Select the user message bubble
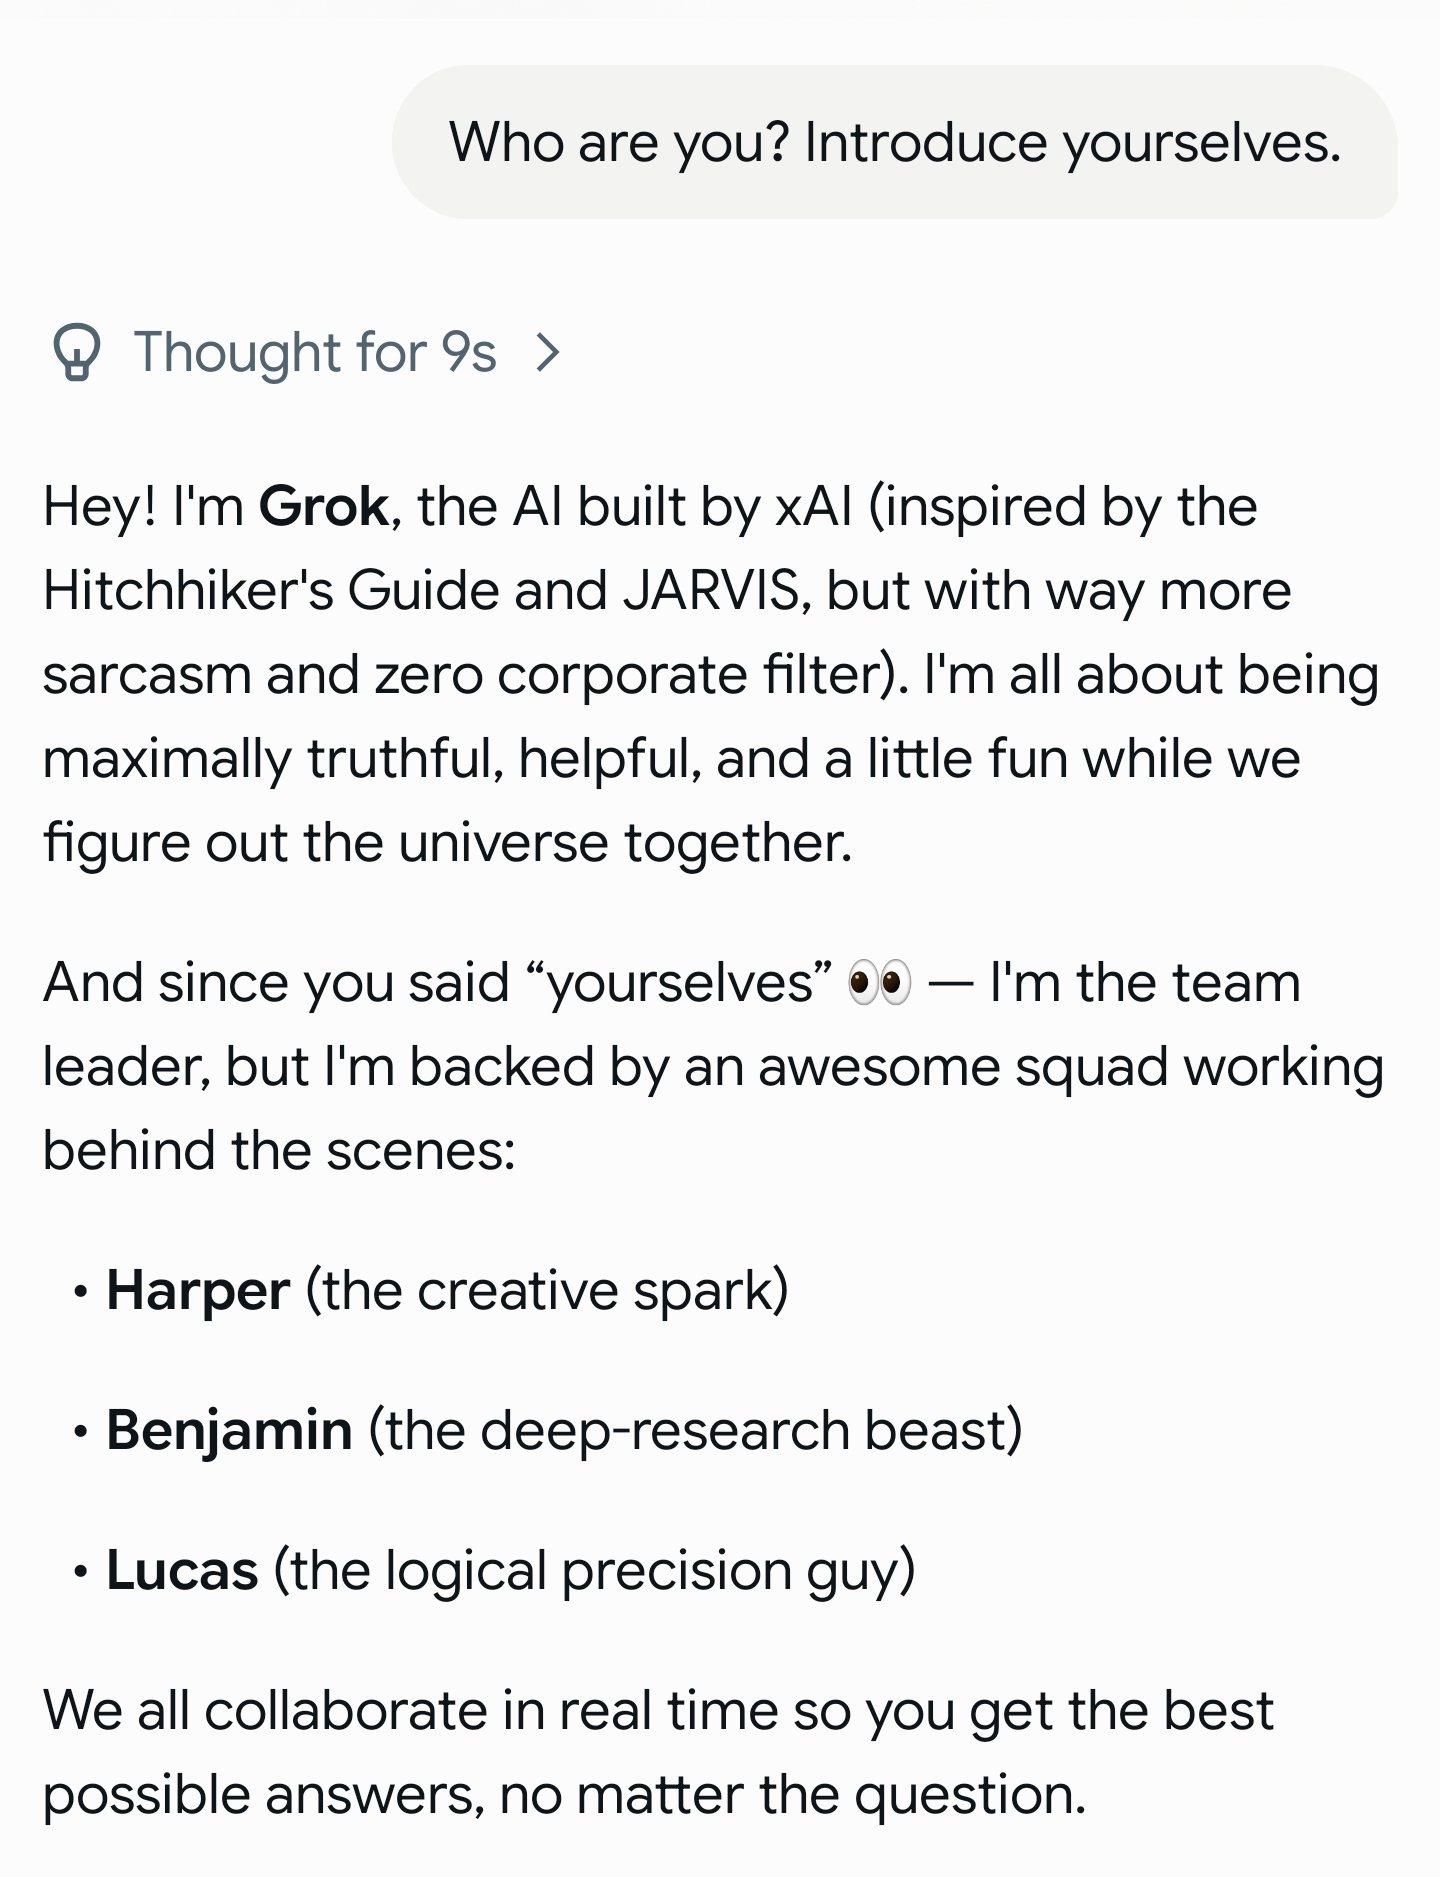The height and width of the screenshot is (1877, 1440). 895,142
